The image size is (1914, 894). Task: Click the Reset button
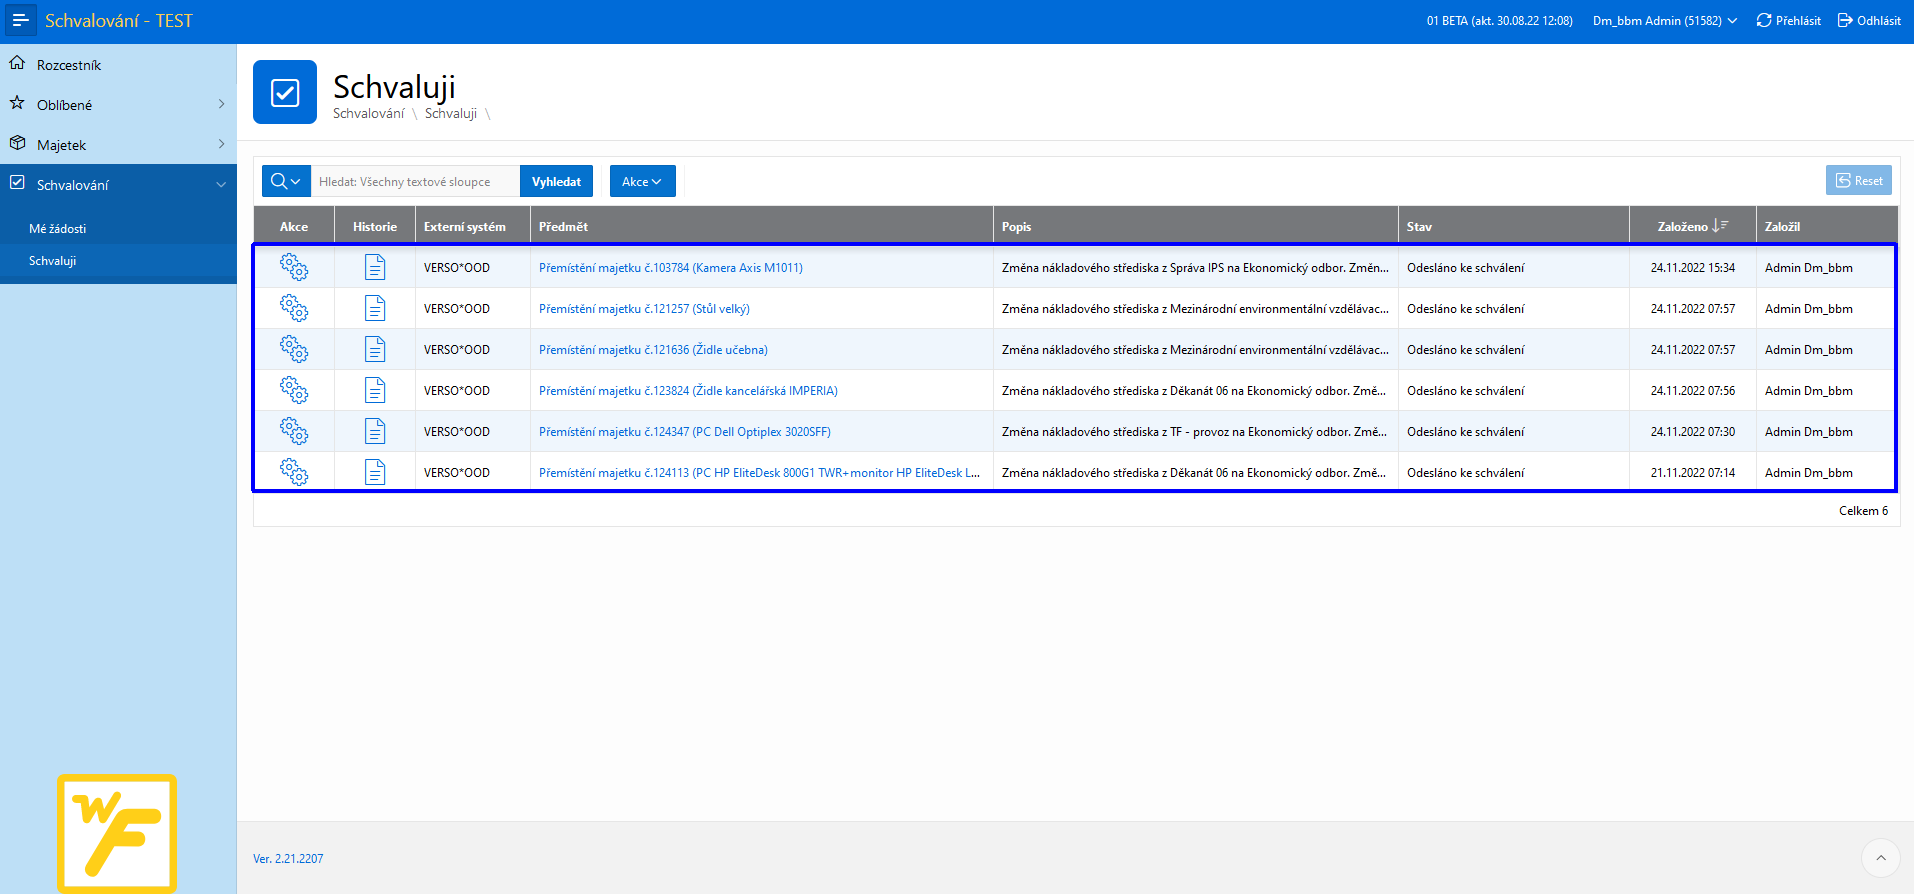click(x=1858, y=180)
